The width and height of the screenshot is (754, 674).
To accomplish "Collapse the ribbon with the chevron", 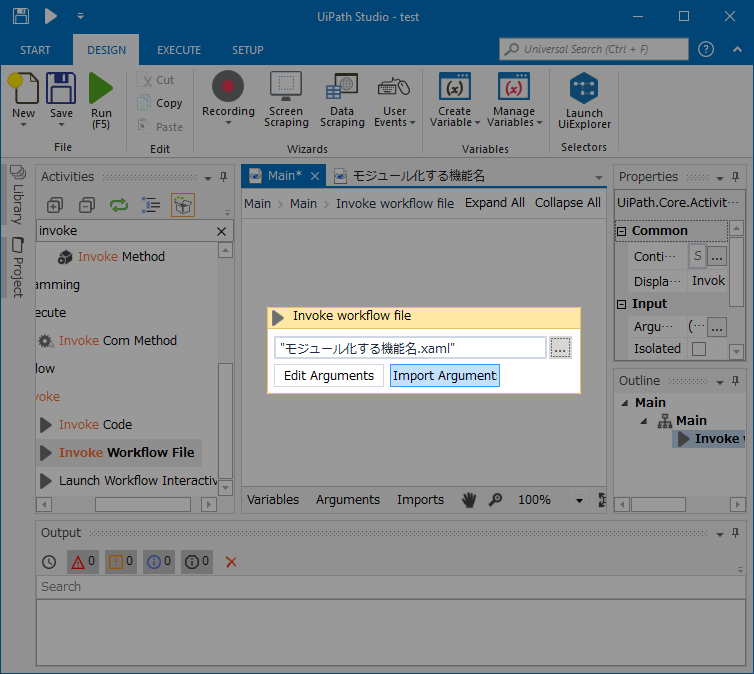I will click(x=737, y=49).
